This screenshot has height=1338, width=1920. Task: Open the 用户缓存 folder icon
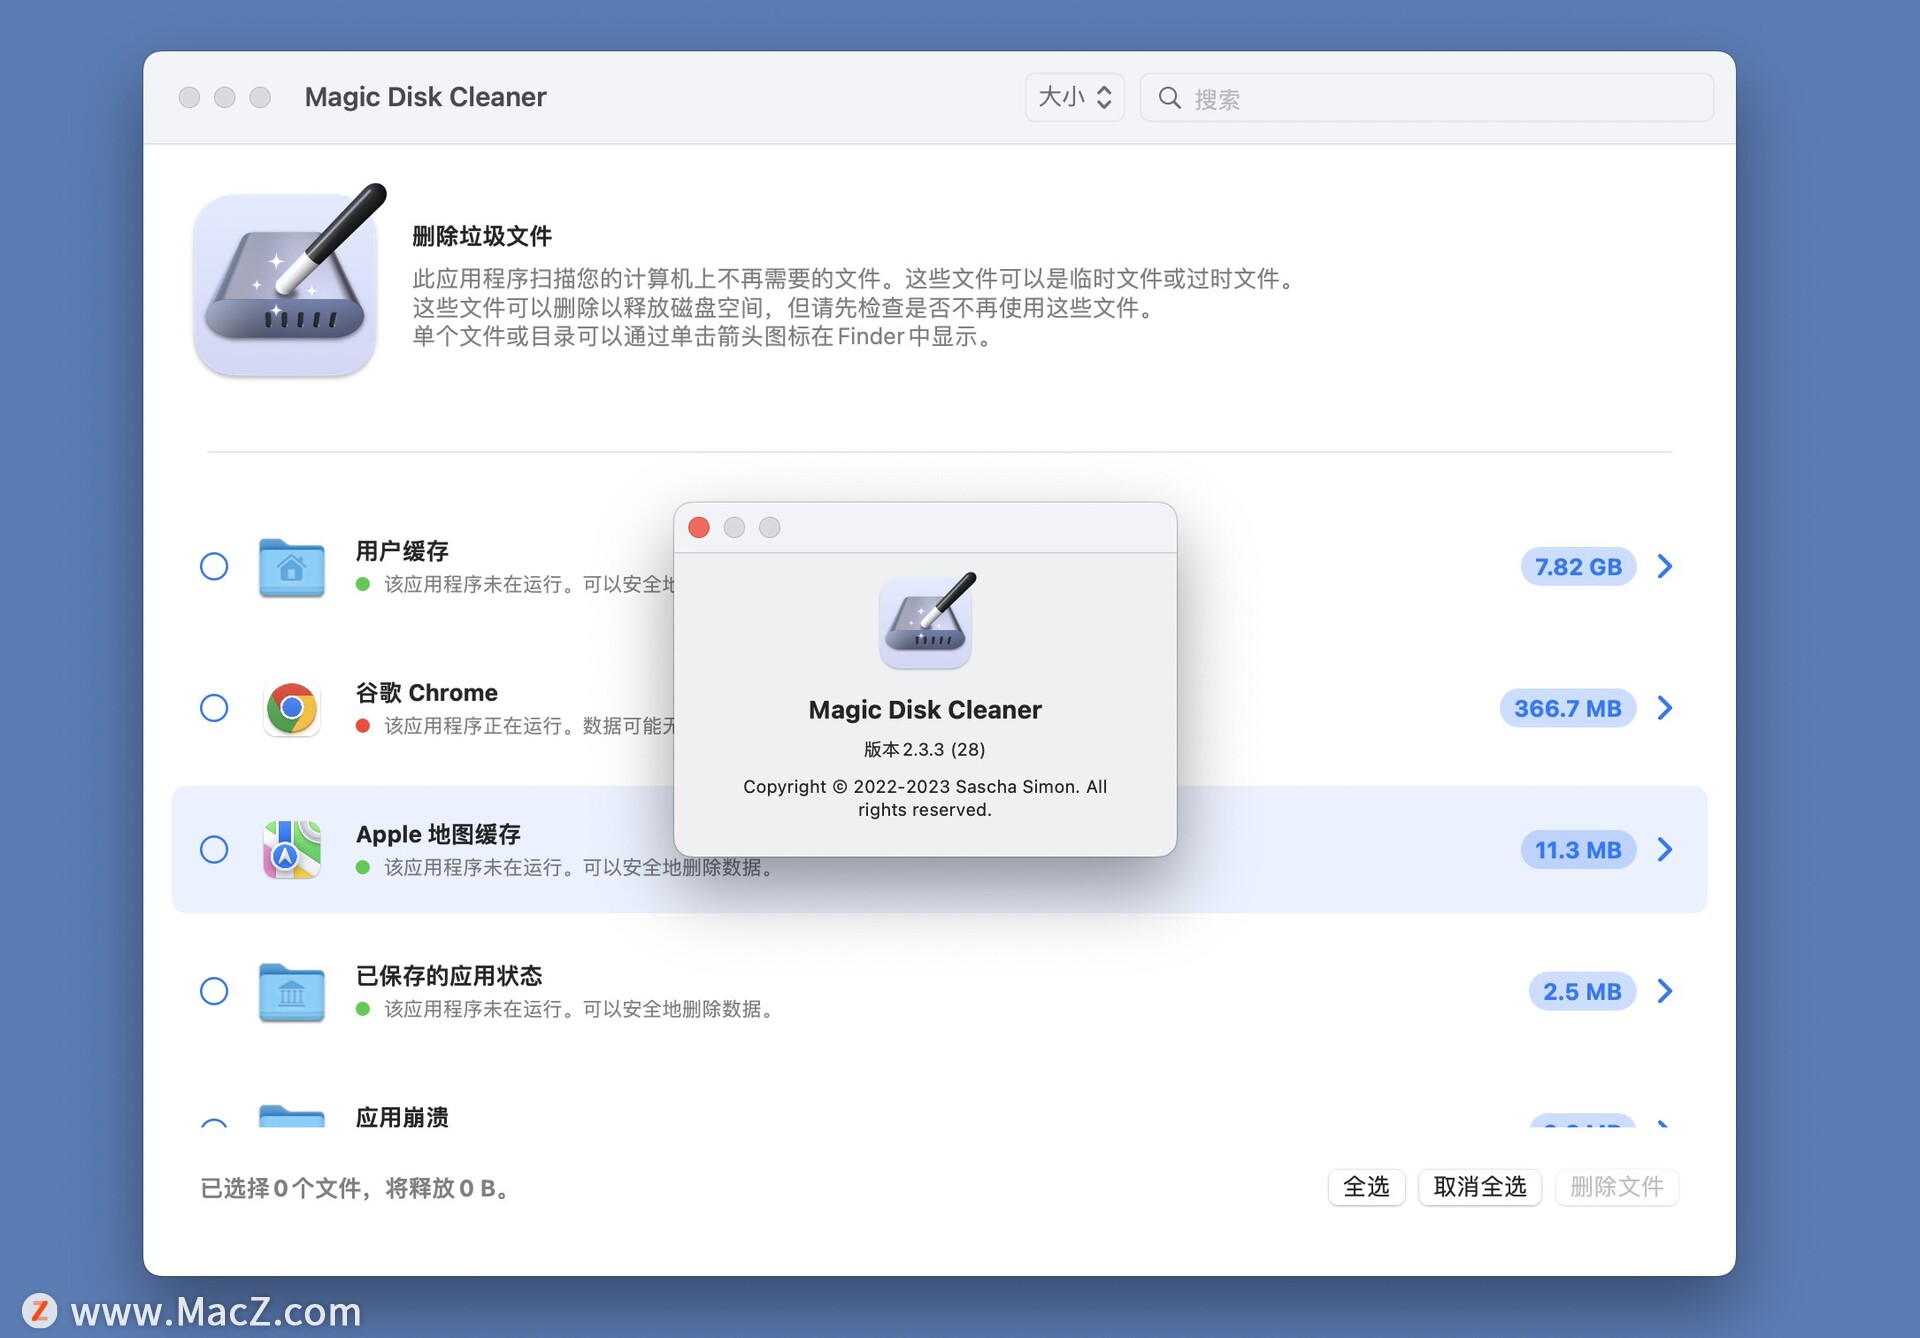click(x=291, y=567)
